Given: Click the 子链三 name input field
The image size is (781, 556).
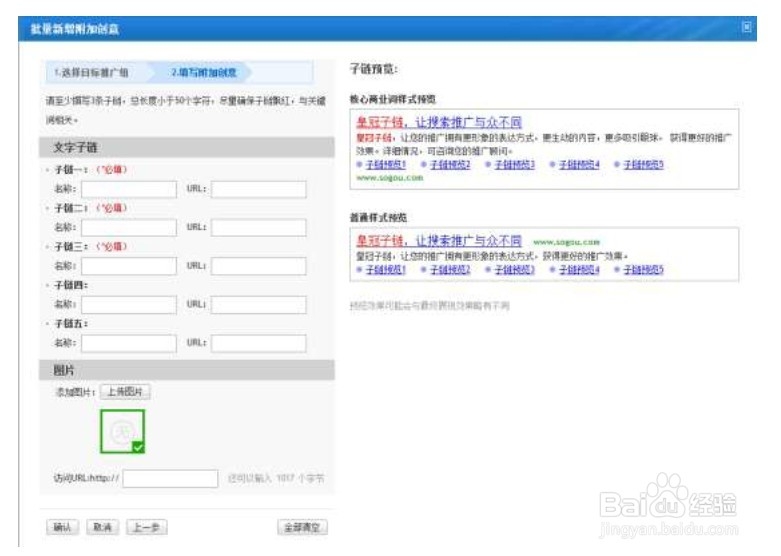Looking at the screenshot, I should (x=129, y=266).
